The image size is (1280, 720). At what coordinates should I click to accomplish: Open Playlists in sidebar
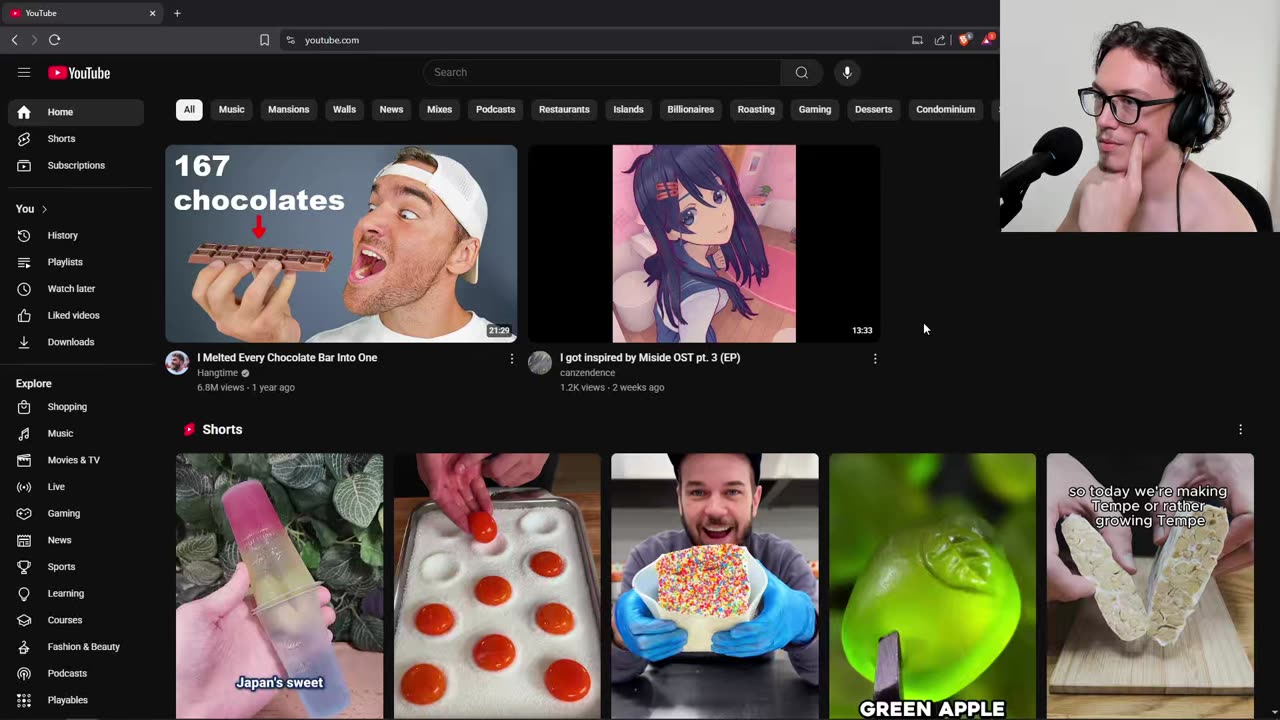76,262
